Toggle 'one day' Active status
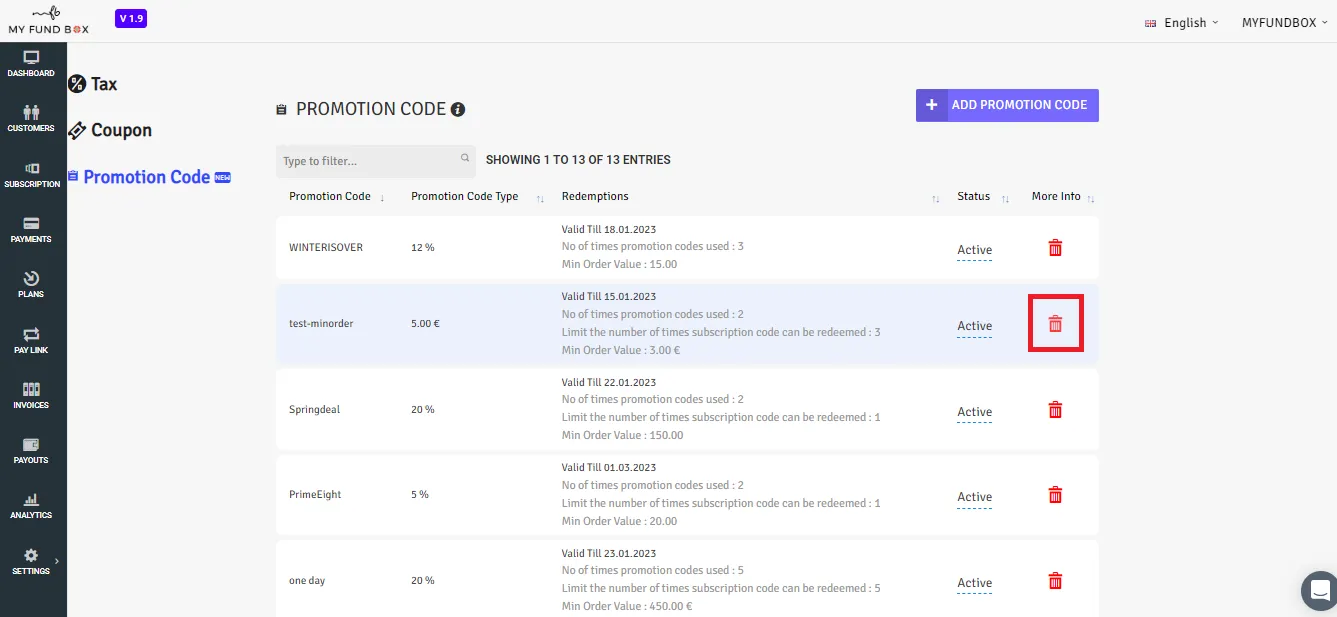The height and width of the screenshot is (617, 1337). tap(974, 583)
